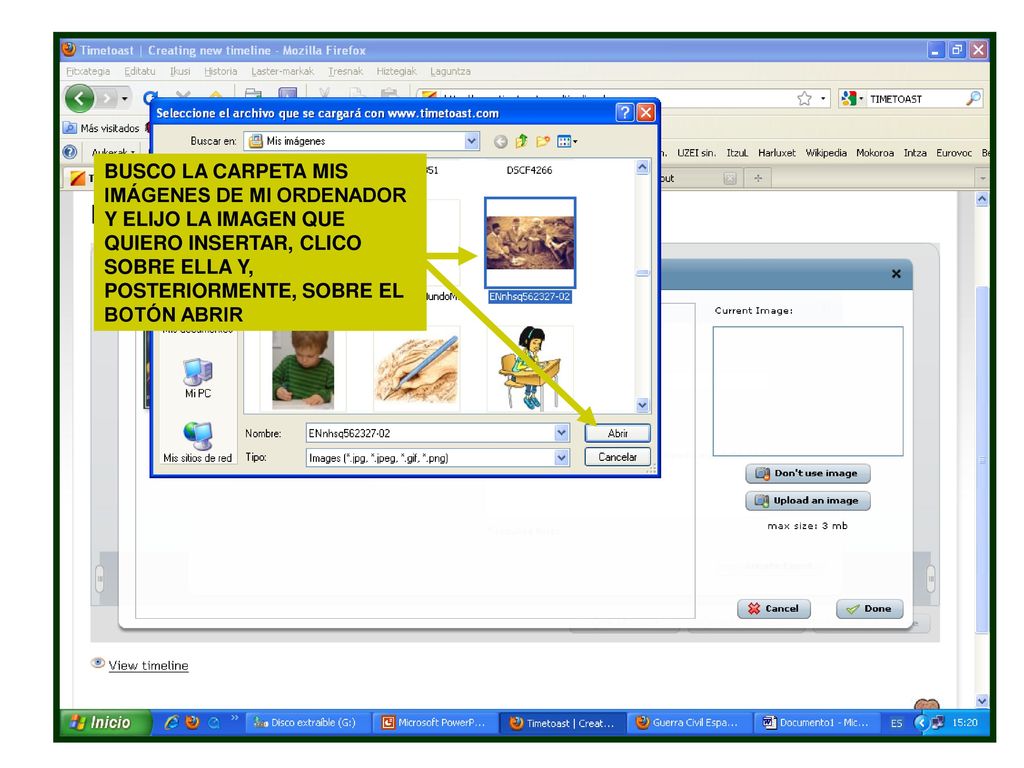Open the Intza bookmark

(x=915, y=153)
